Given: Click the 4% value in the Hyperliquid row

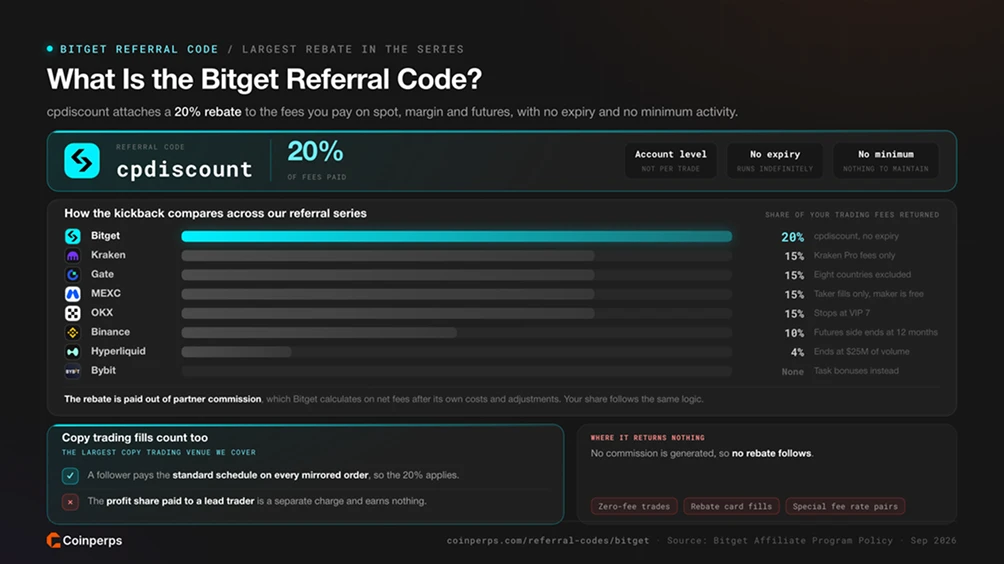Looking at the screenshot, I should pyautogui.click(x=797, y=352).
